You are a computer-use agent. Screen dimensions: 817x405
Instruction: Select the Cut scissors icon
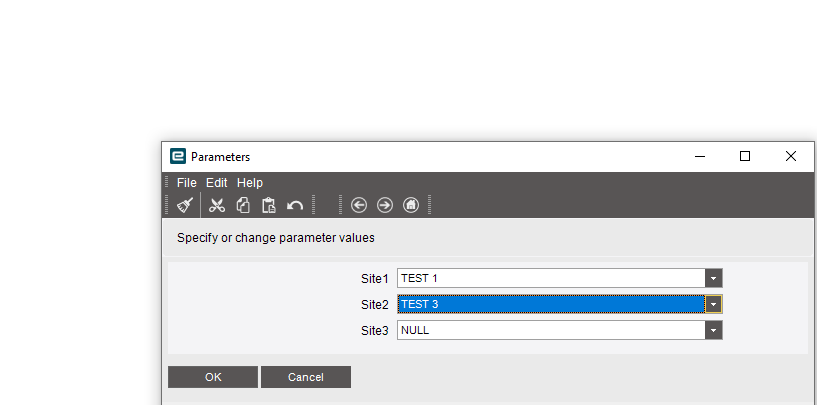[217, 205]
